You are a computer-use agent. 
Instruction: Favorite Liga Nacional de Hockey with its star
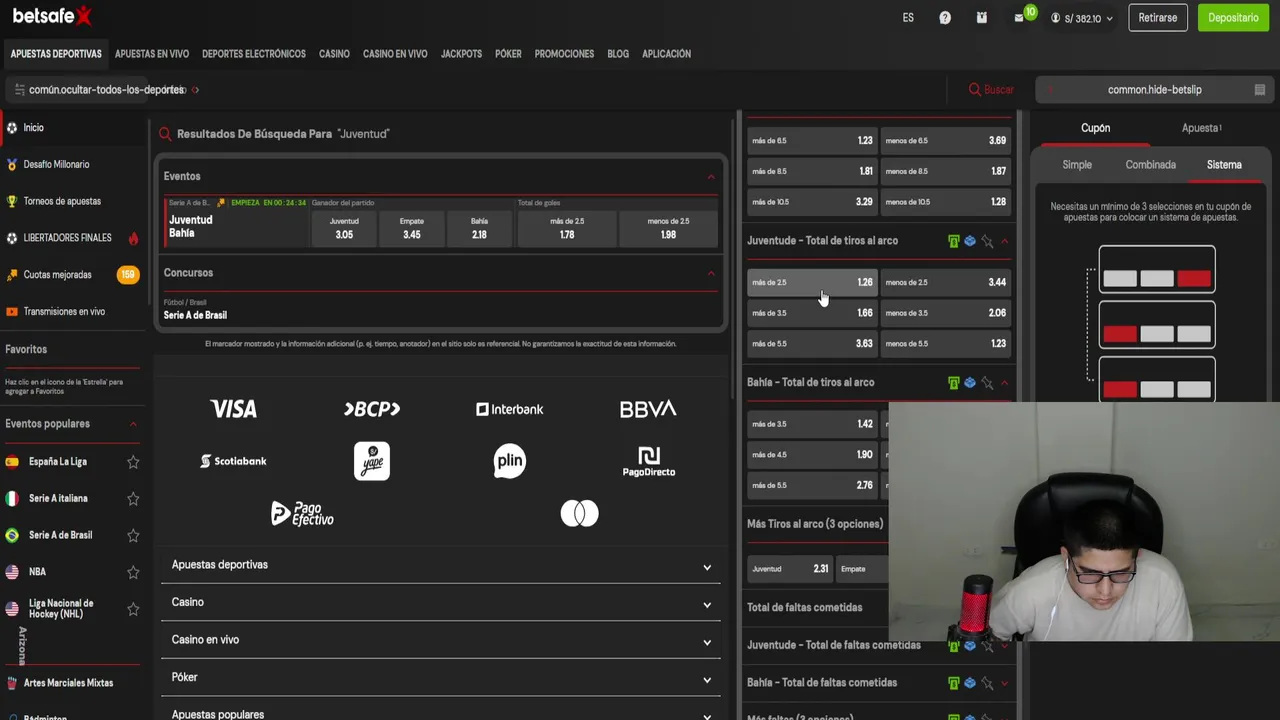133,608
